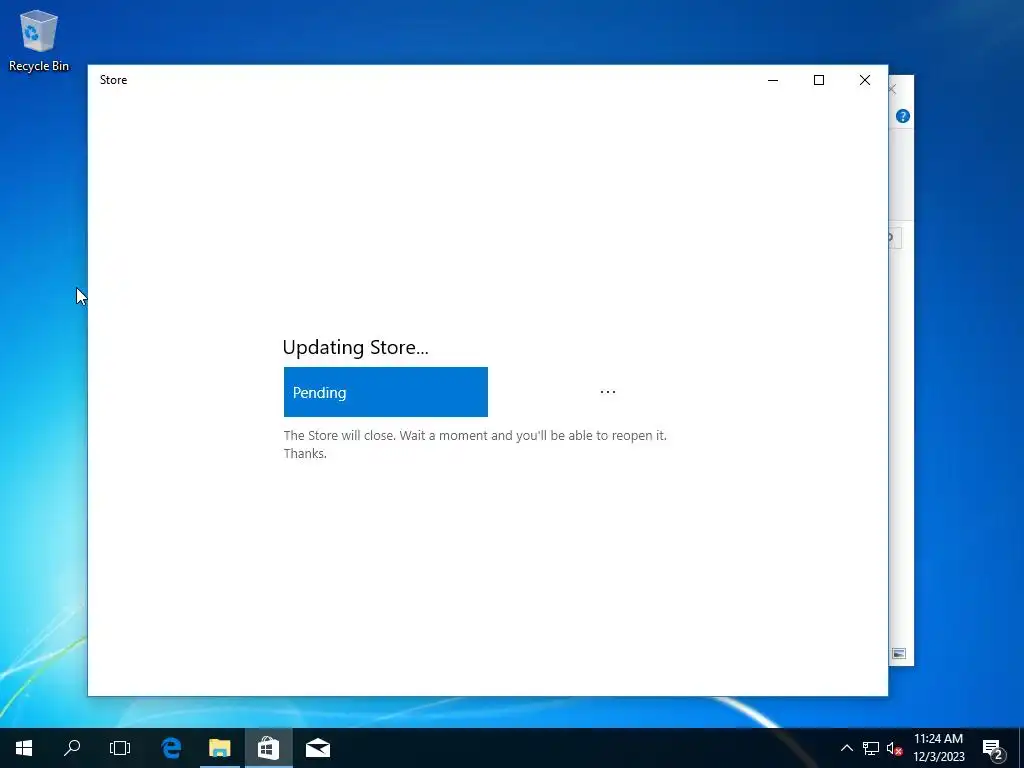Show hidden tray icons
Image resolution: width=1024 pixels, height=768 pixels.
(x=846, y=748)
